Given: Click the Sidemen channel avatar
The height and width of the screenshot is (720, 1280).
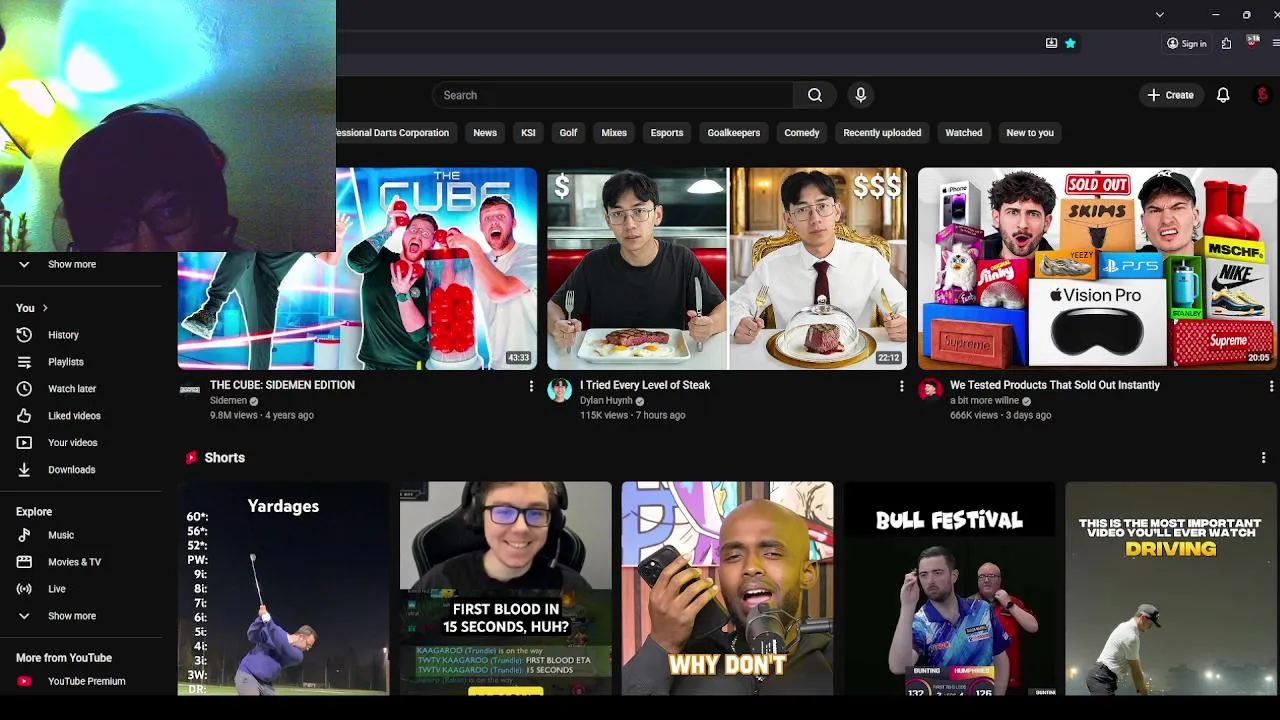Looking at the screenshot, I should click(189, 390).
